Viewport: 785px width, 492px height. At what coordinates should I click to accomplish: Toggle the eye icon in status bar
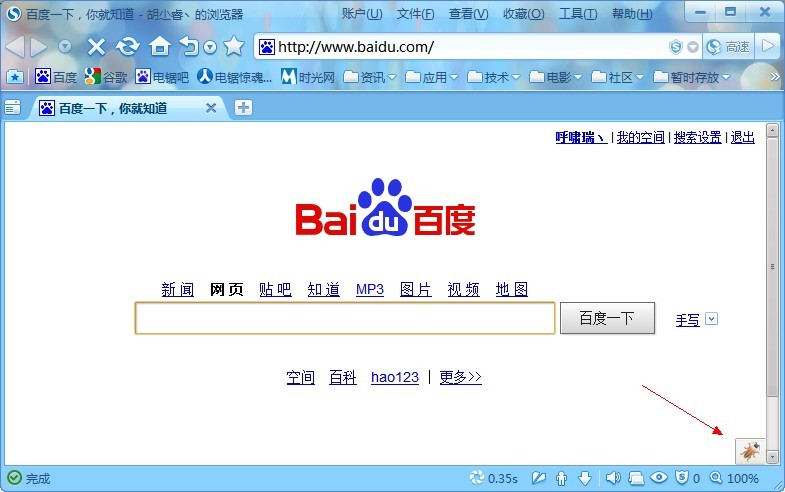(x=659, y=479)
